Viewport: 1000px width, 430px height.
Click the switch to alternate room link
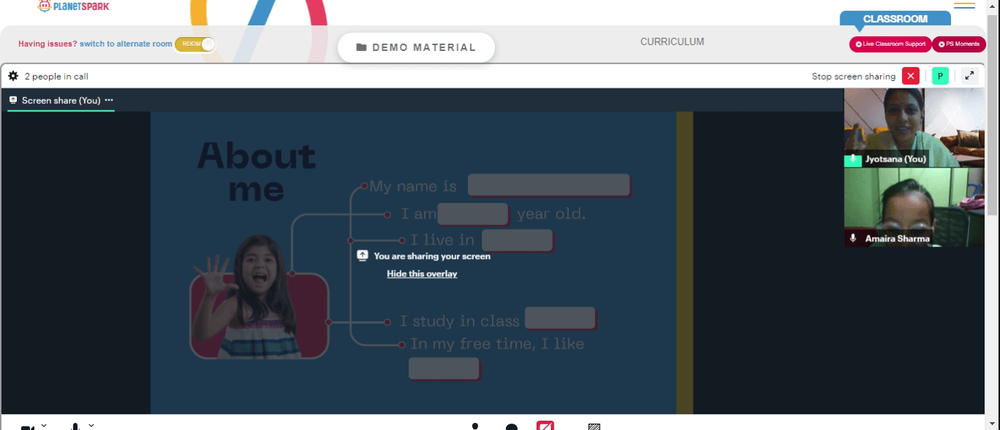tap(126, 44)
